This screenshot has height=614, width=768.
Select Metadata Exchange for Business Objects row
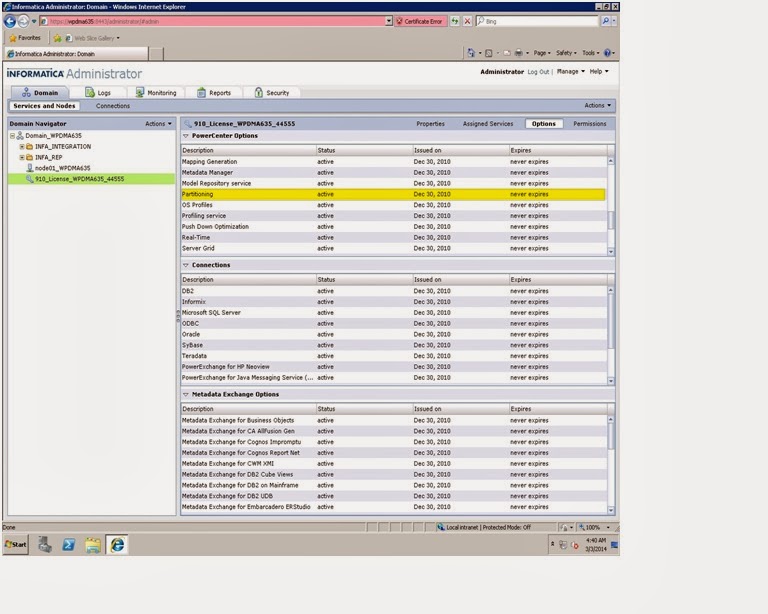click(x=393, y=420)
